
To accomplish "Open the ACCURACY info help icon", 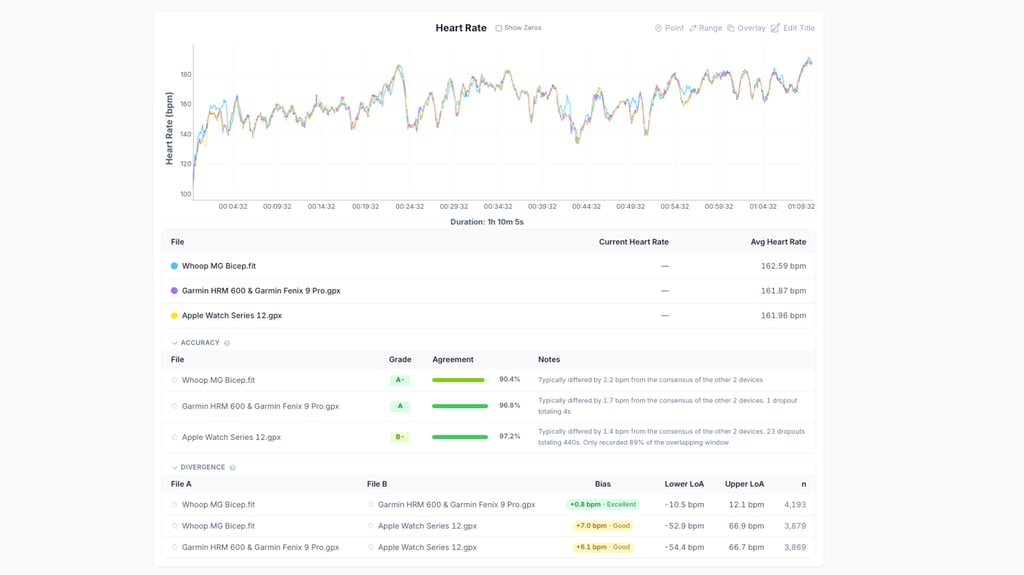I will click(x=227, y=343).
